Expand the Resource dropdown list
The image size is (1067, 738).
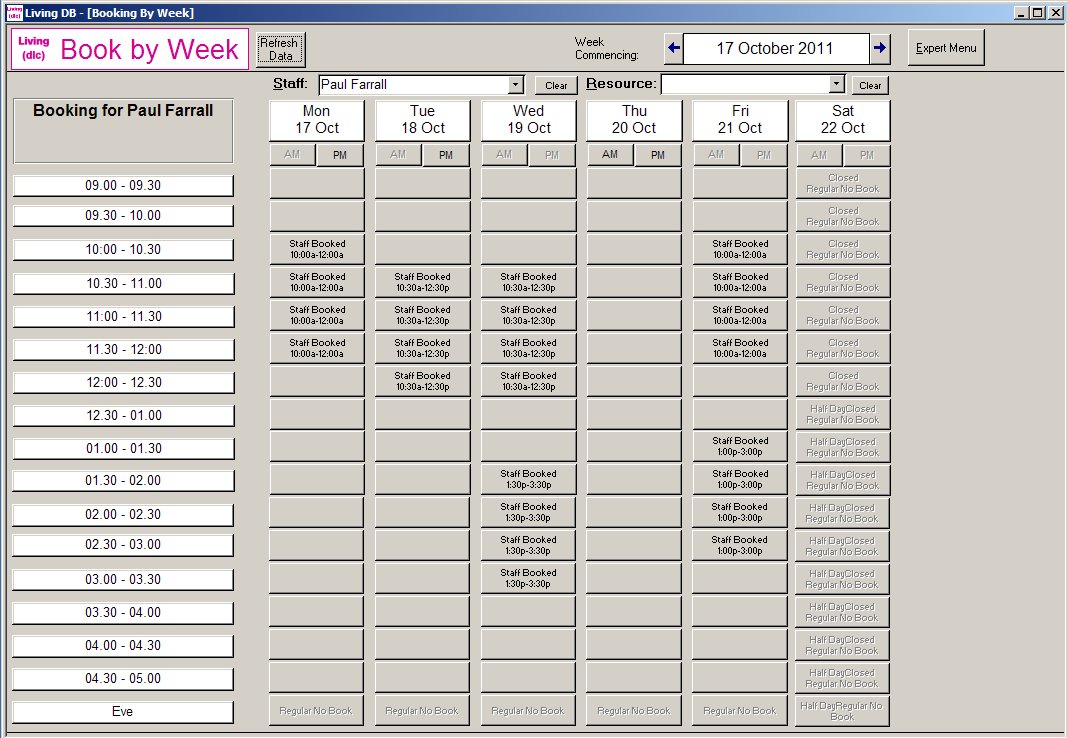click(x=837, y=85)
